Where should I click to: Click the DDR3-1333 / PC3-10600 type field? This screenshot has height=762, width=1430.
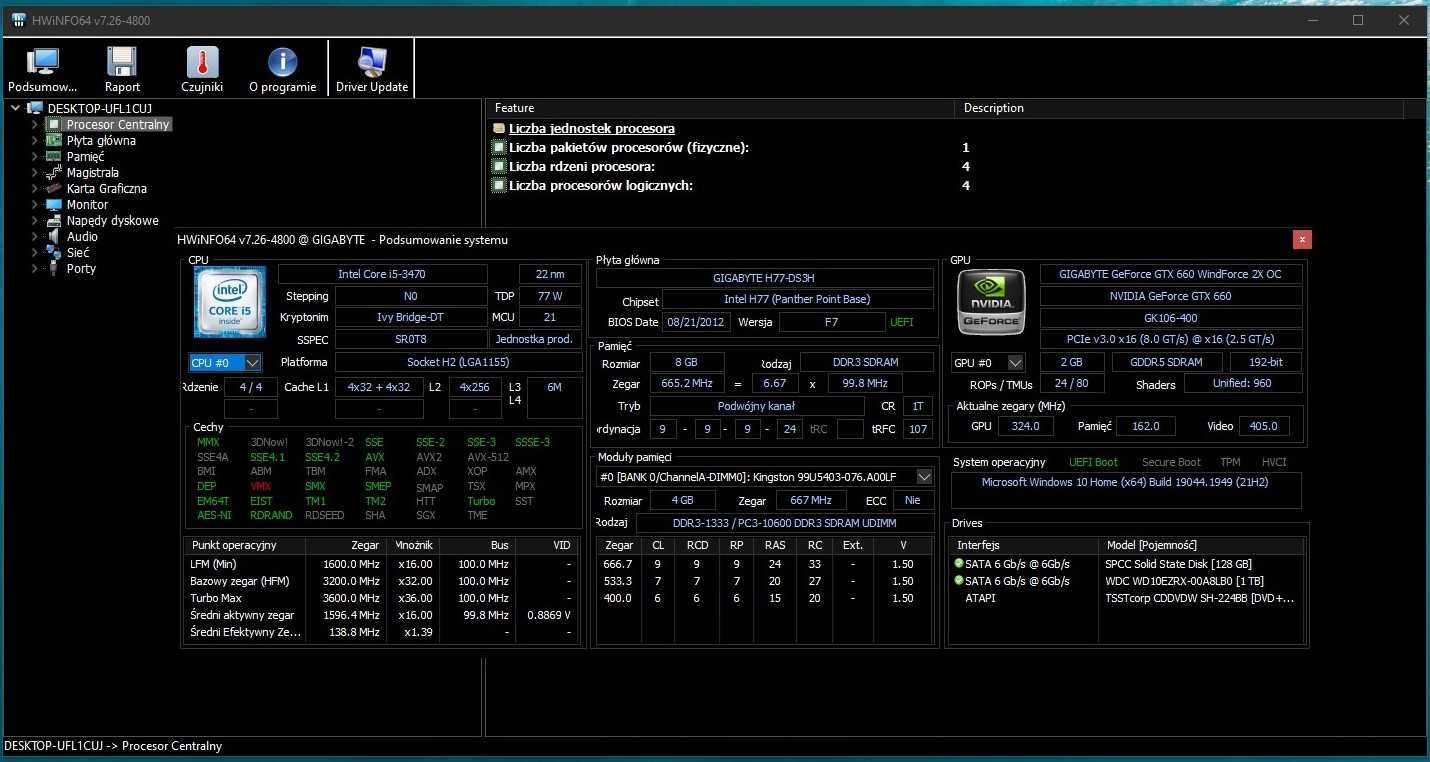(x=785, y=523)
